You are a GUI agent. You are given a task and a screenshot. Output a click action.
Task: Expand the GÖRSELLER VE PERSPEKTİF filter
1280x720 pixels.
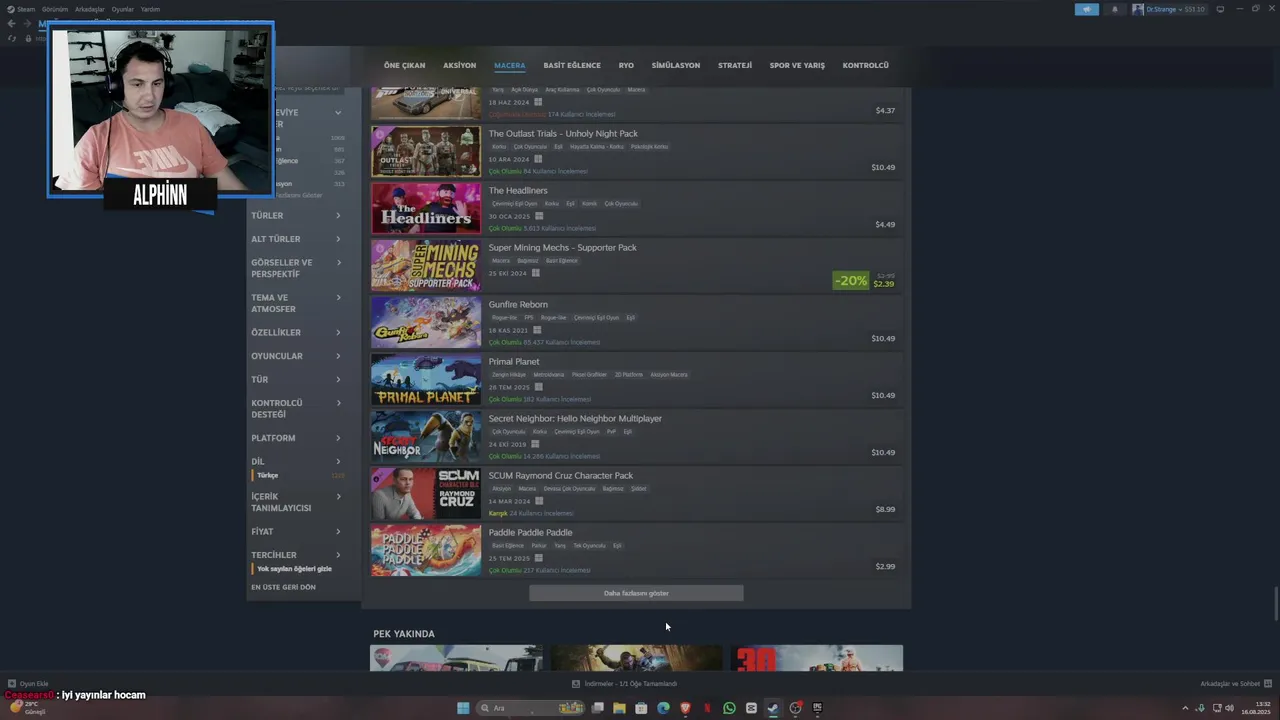[296, 268]
